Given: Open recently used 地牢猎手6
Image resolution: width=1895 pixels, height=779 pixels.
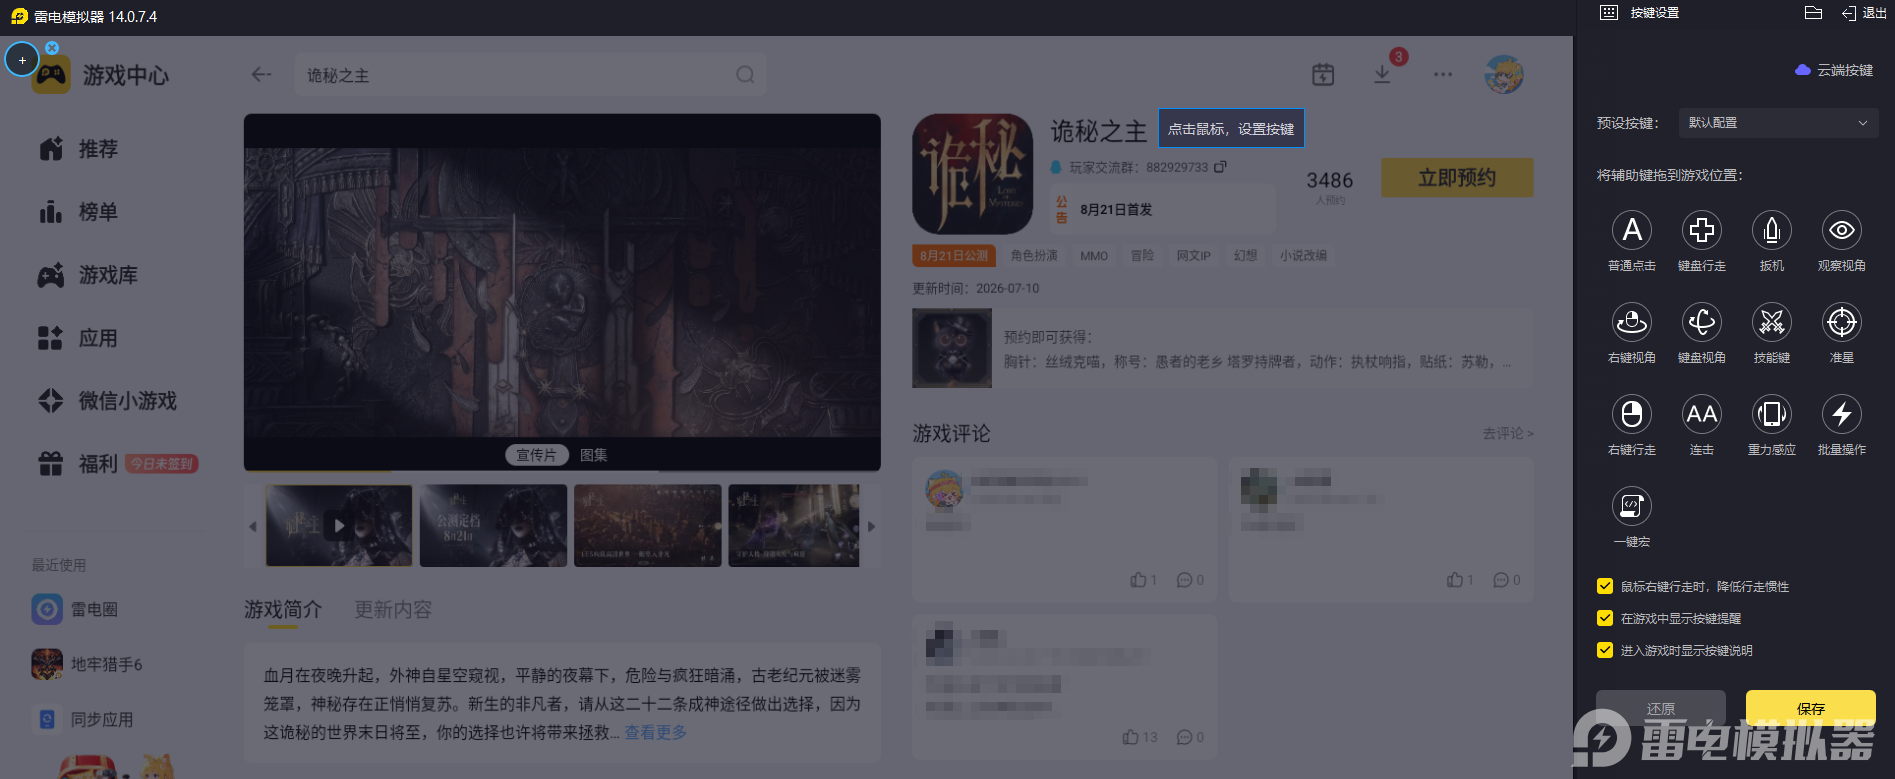Looking at the screenshot, I should click(x=87, y=664).
